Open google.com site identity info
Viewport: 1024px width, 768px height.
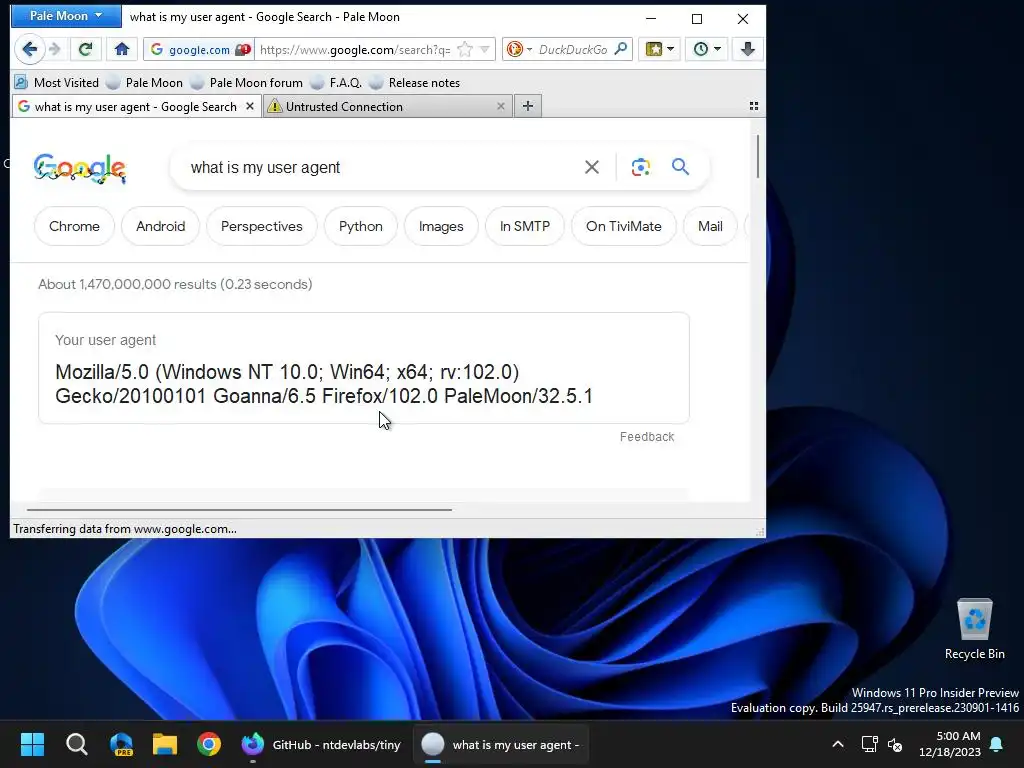(x=199, y=50)
